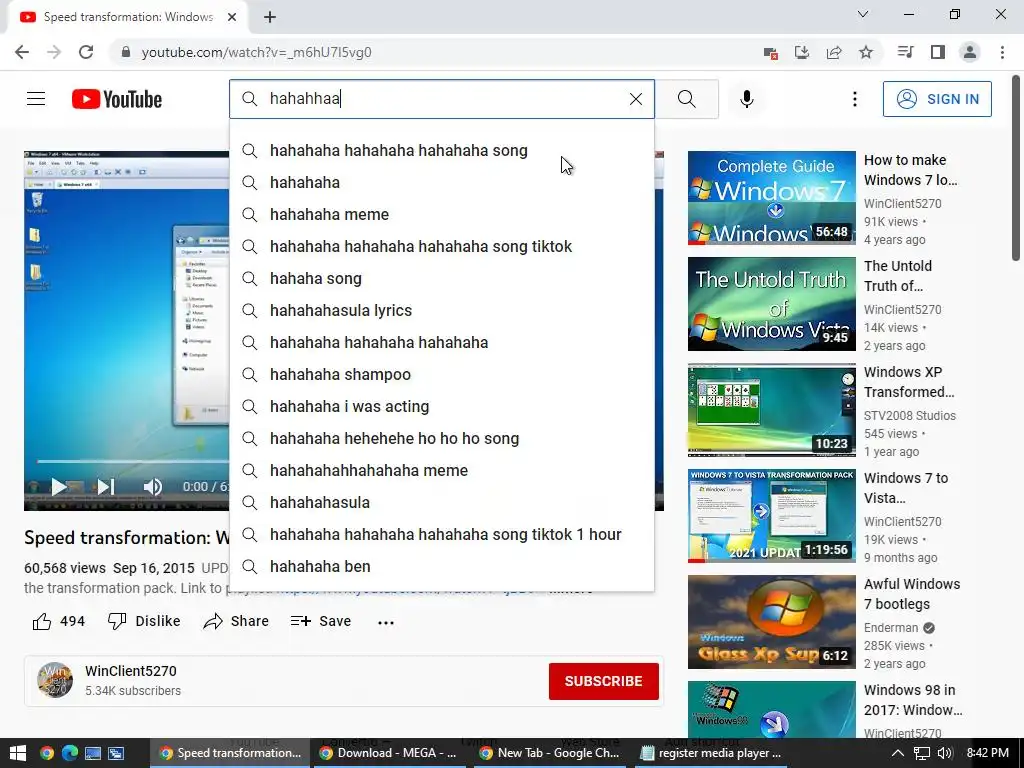The image size is (1024, 768).
Task: Open the taskbar volume control
Action: [x=945, y=753]
